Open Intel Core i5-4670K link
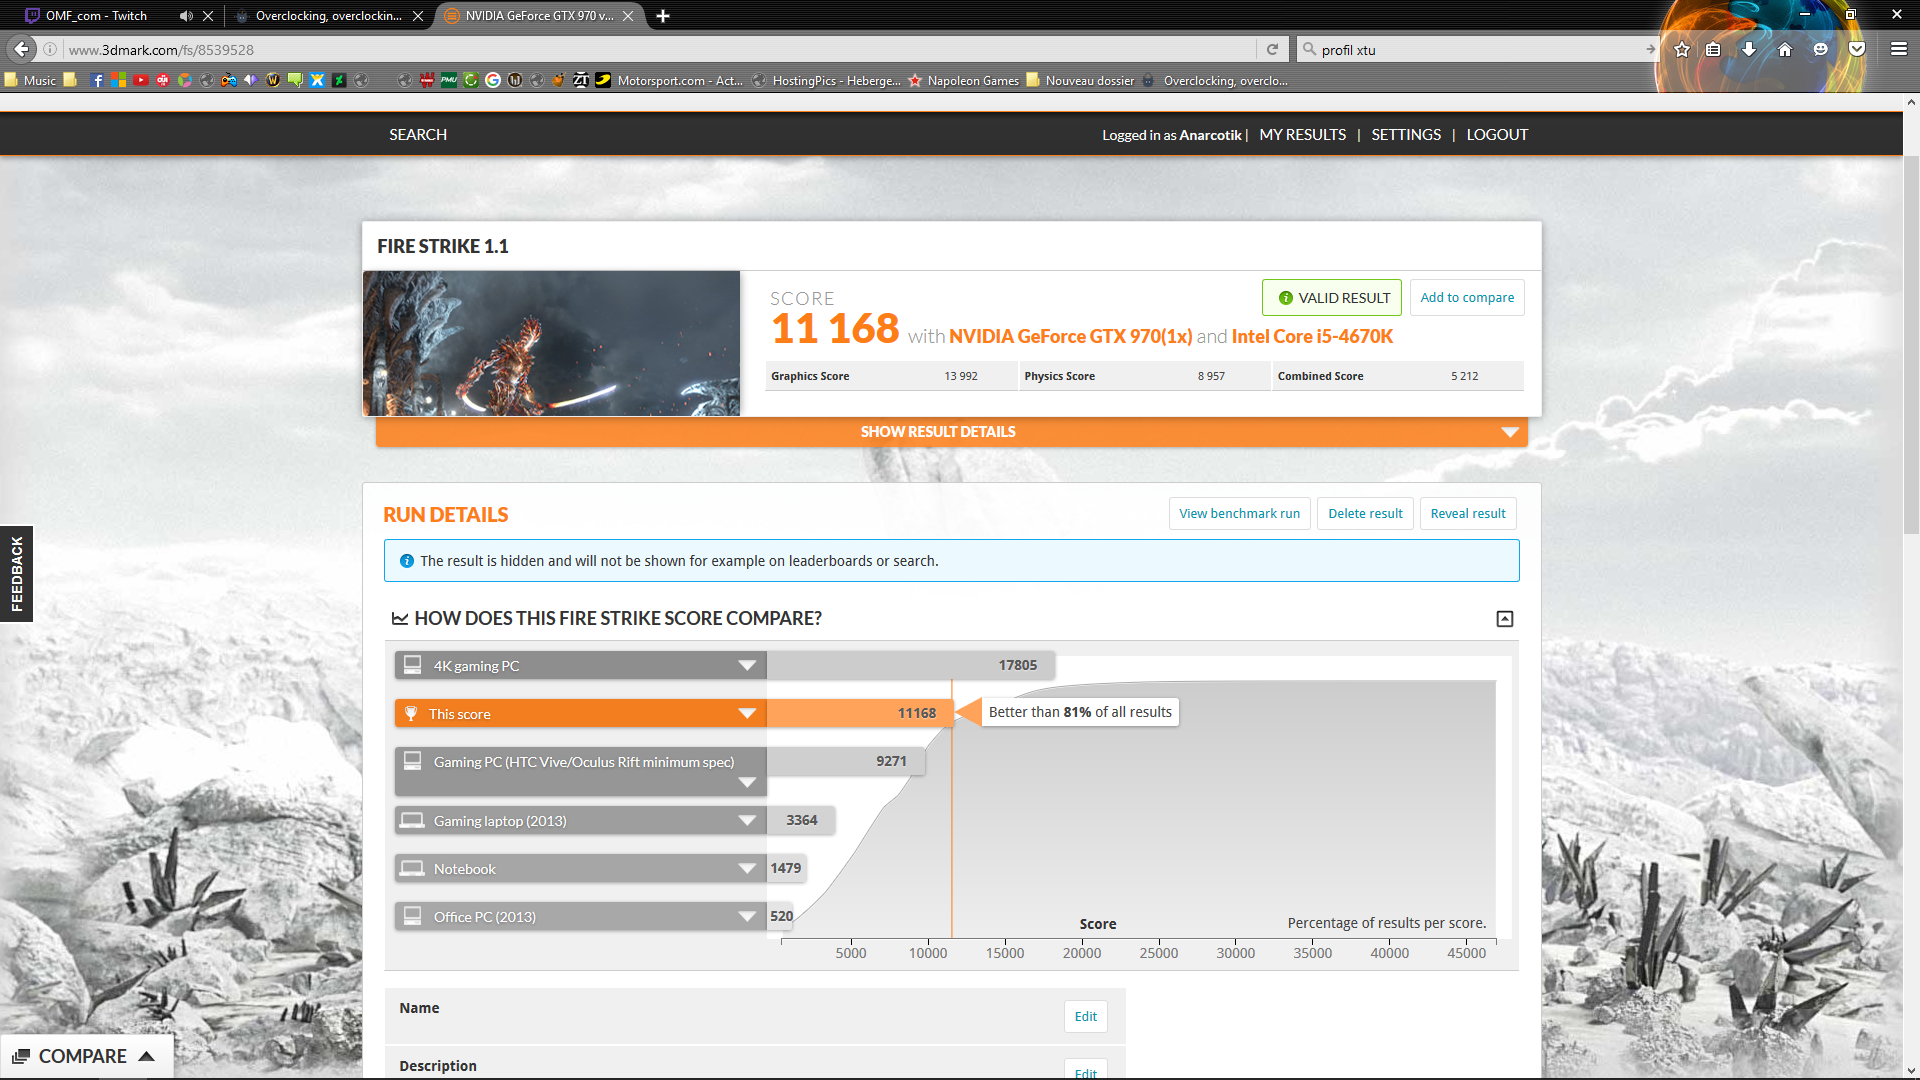This screenshot has height=1080, width=1920. tap(1312, 337)
